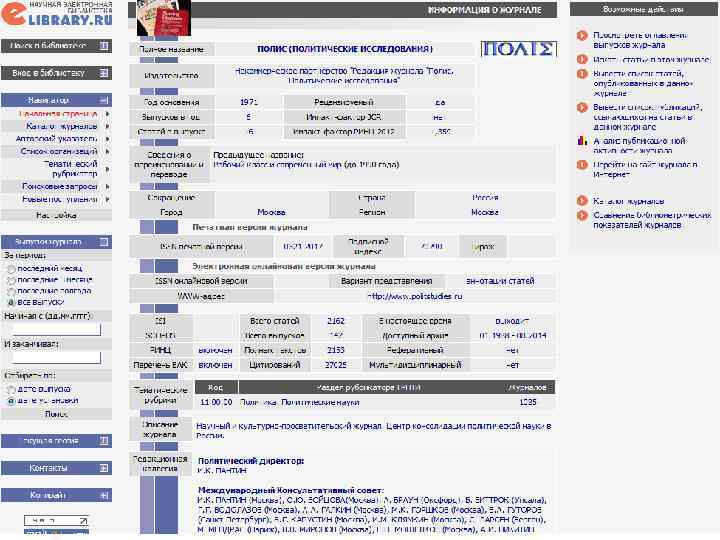
Task: Click journals count '1225' in rubric row
Action: [x=528, y=402]
